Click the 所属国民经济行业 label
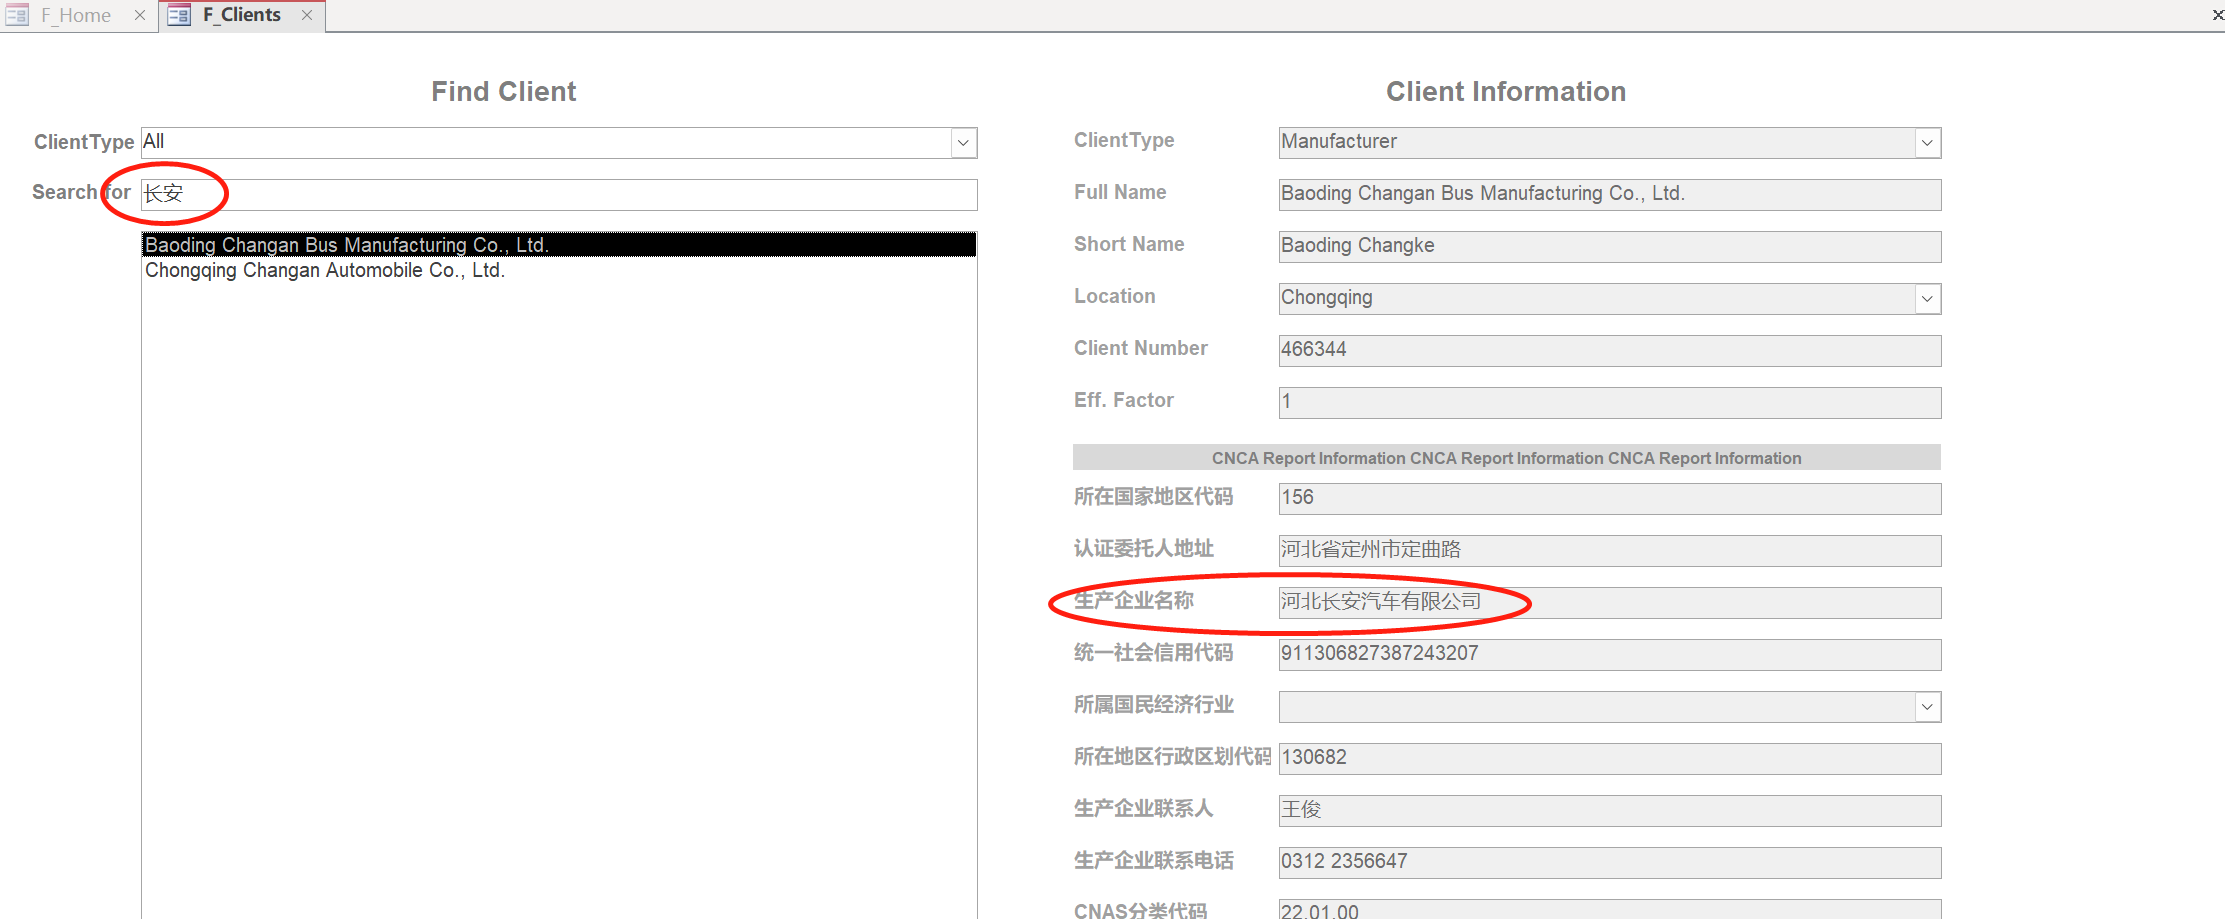 tap(1154, 704)
